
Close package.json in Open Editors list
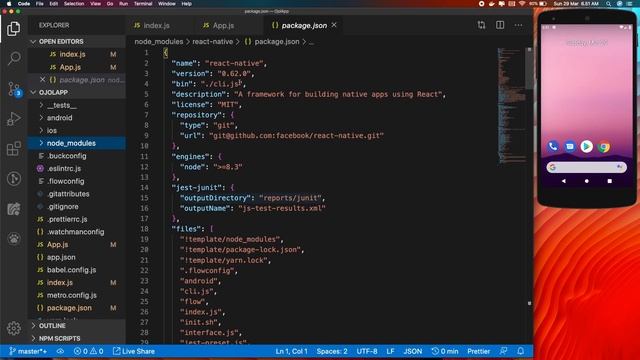[x=42, y=80]
